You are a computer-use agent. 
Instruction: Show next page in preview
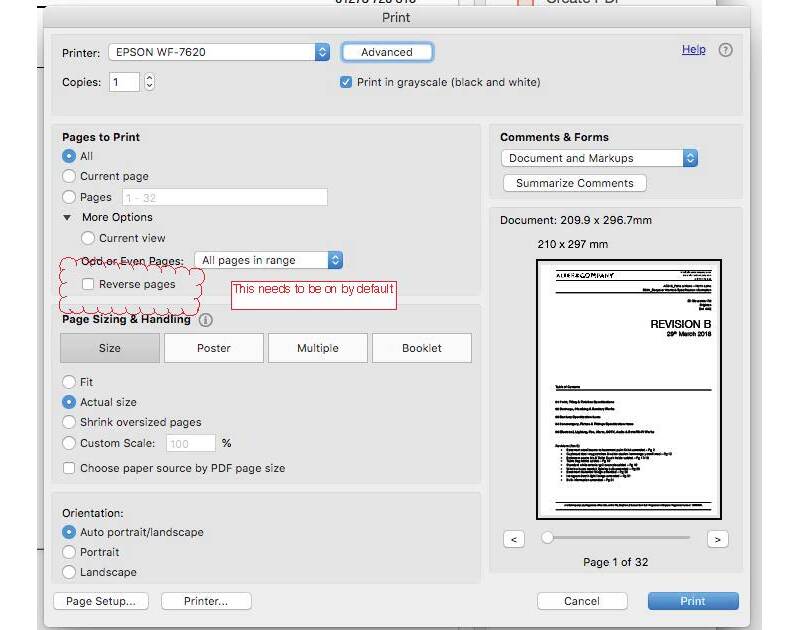pyautogui.click(x=718, y=539)
